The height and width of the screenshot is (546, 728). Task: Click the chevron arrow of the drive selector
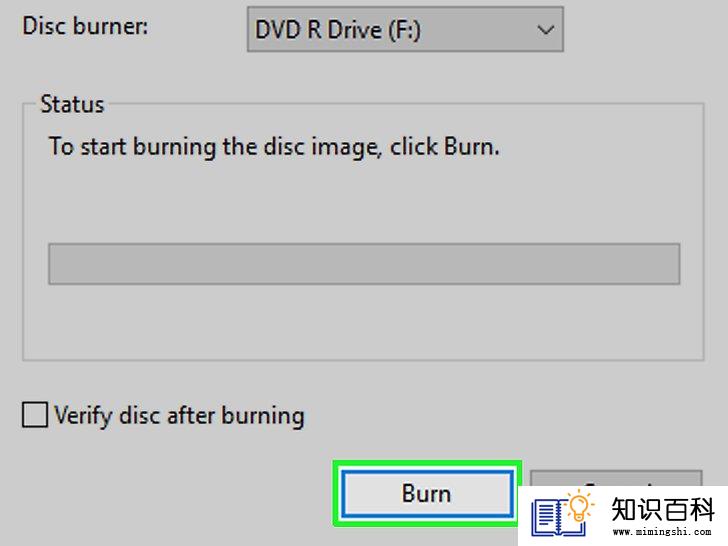pos(545,30)
